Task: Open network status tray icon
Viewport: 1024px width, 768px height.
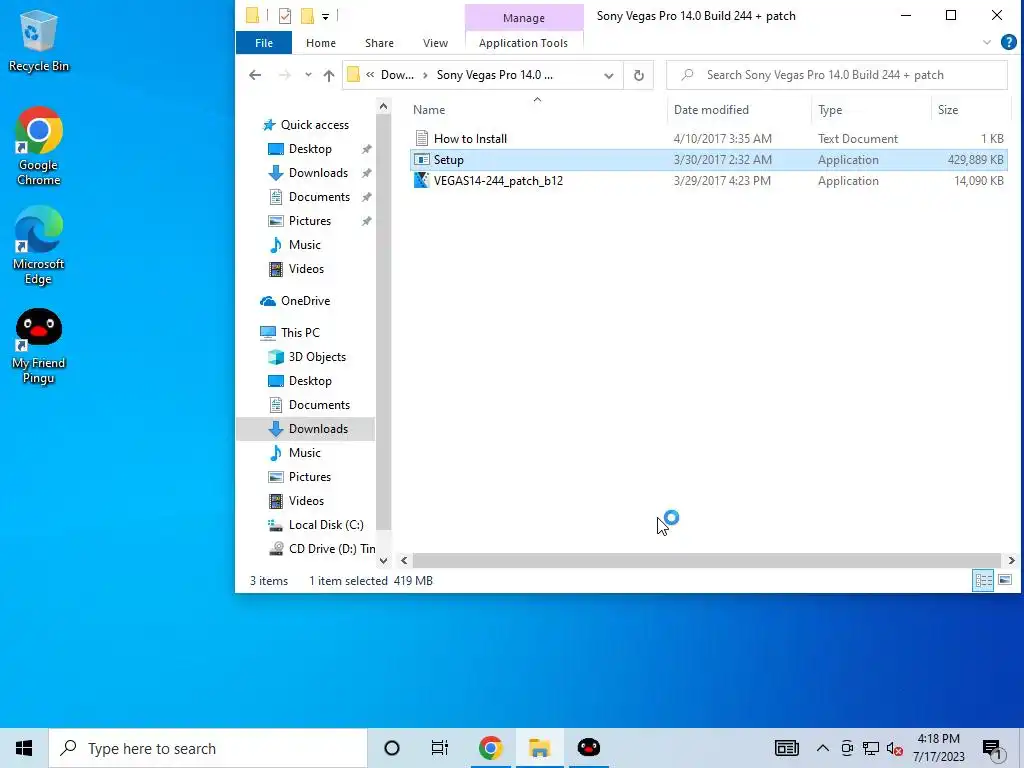Action: pyautogui.click(x=871, y=748)
